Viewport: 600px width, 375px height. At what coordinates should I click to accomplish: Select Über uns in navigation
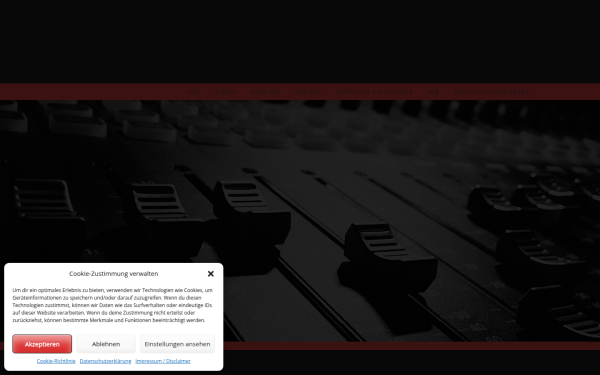[x=266, y=92]
